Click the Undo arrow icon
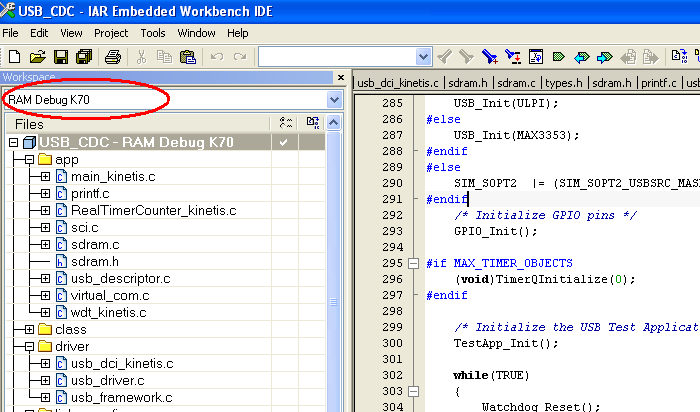700x412 pixels. click(x=217, y=57)
